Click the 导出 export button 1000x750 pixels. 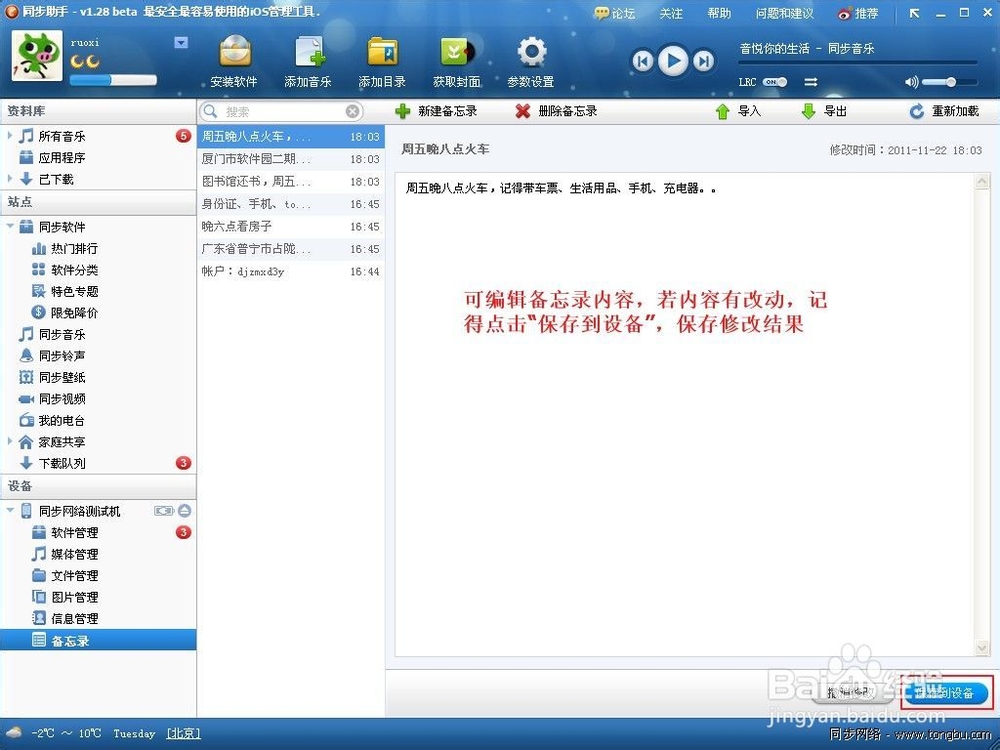click(x=824, y=111)
